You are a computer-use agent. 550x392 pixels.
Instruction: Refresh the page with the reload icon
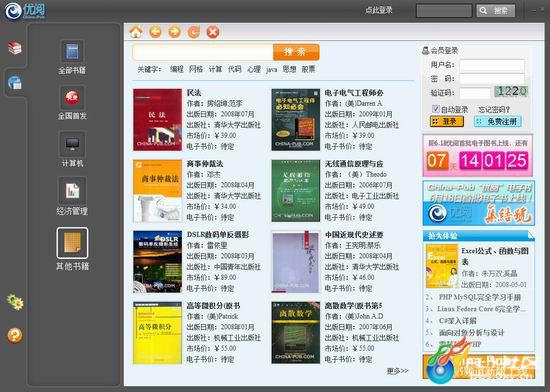point(194,32)
